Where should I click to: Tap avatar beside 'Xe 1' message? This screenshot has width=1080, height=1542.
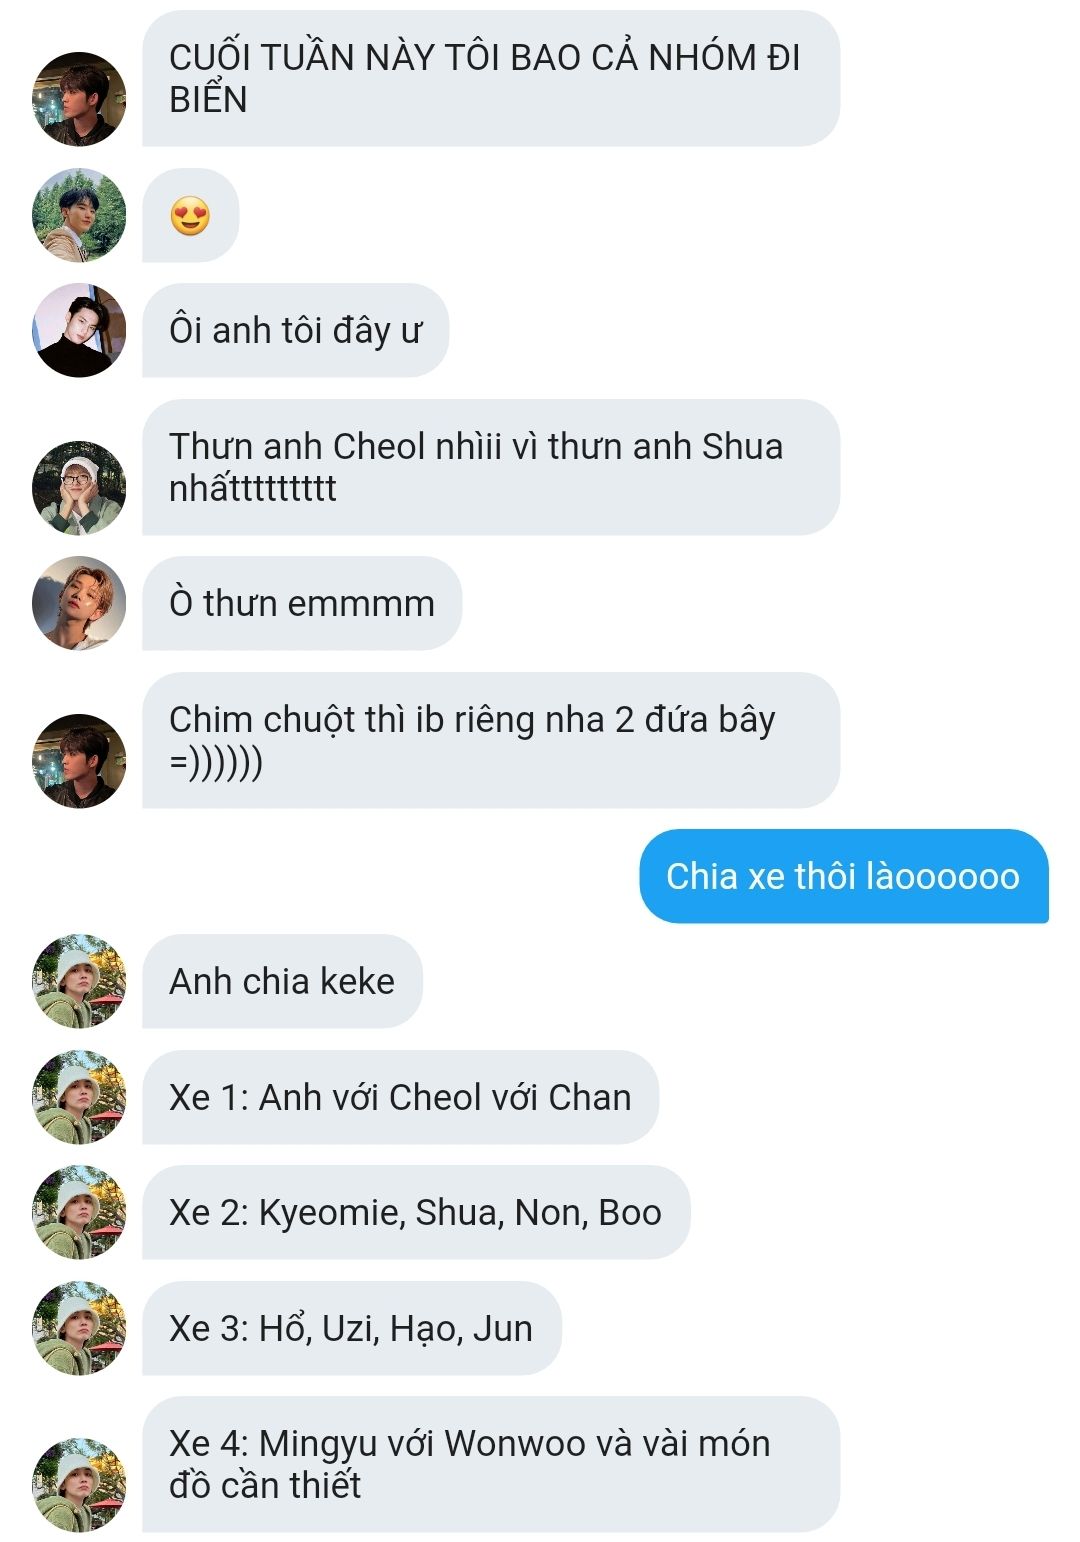coord(79,1097)
